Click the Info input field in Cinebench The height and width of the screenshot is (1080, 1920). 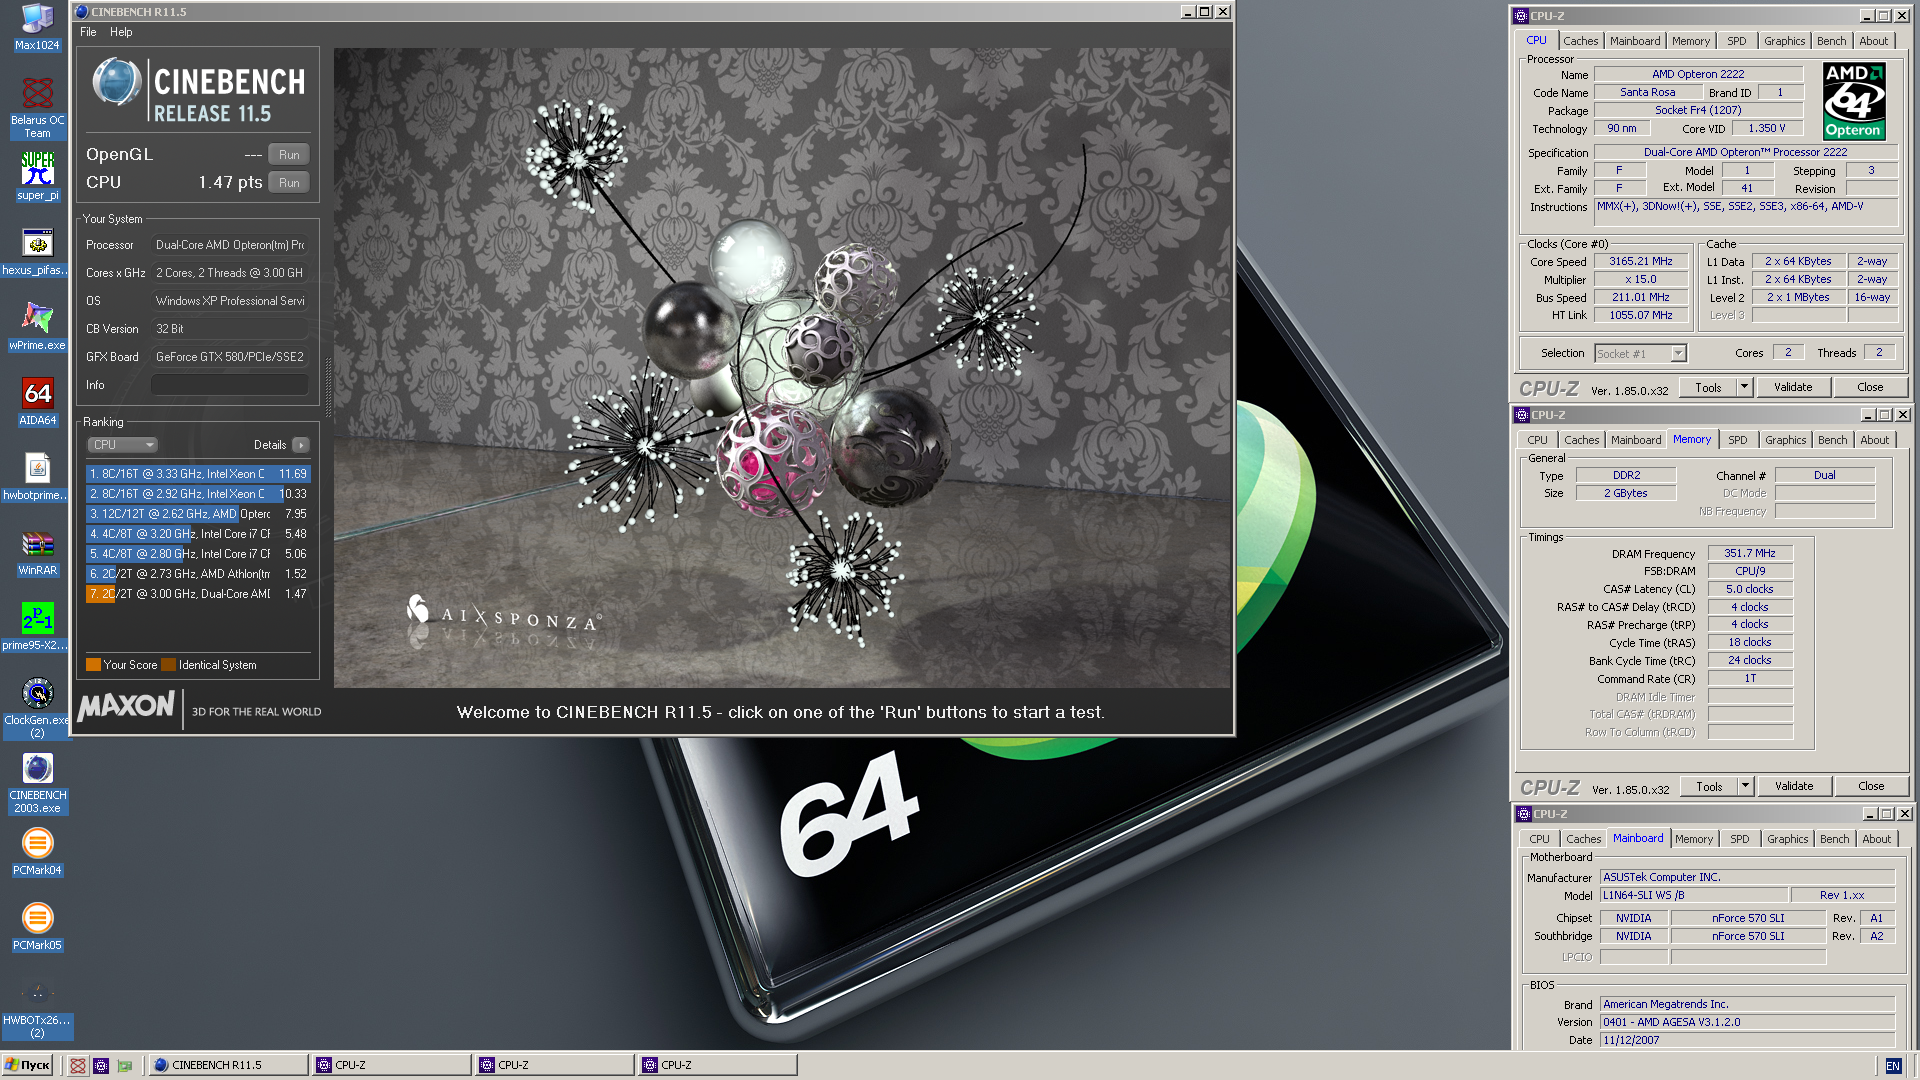coord(229,385)
